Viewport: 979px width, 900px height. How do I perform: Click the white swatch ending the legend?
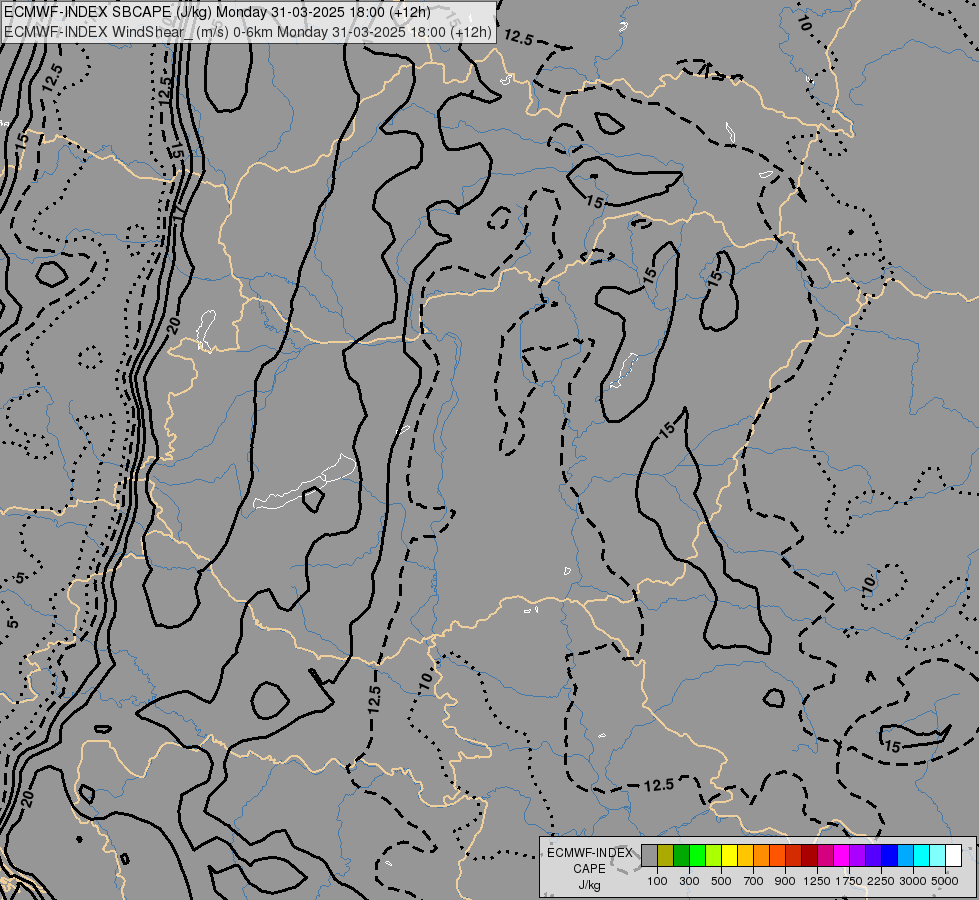(953, 855)
